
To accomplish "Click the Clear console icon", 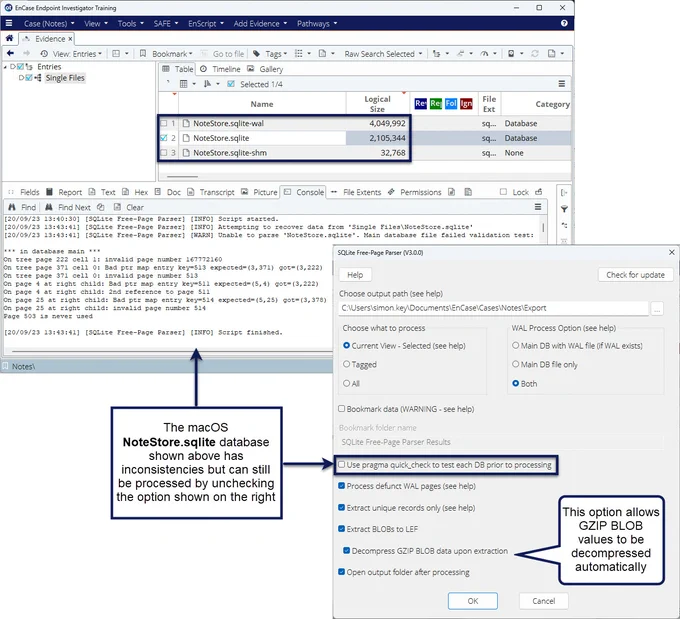I will (x=117, y=207).
